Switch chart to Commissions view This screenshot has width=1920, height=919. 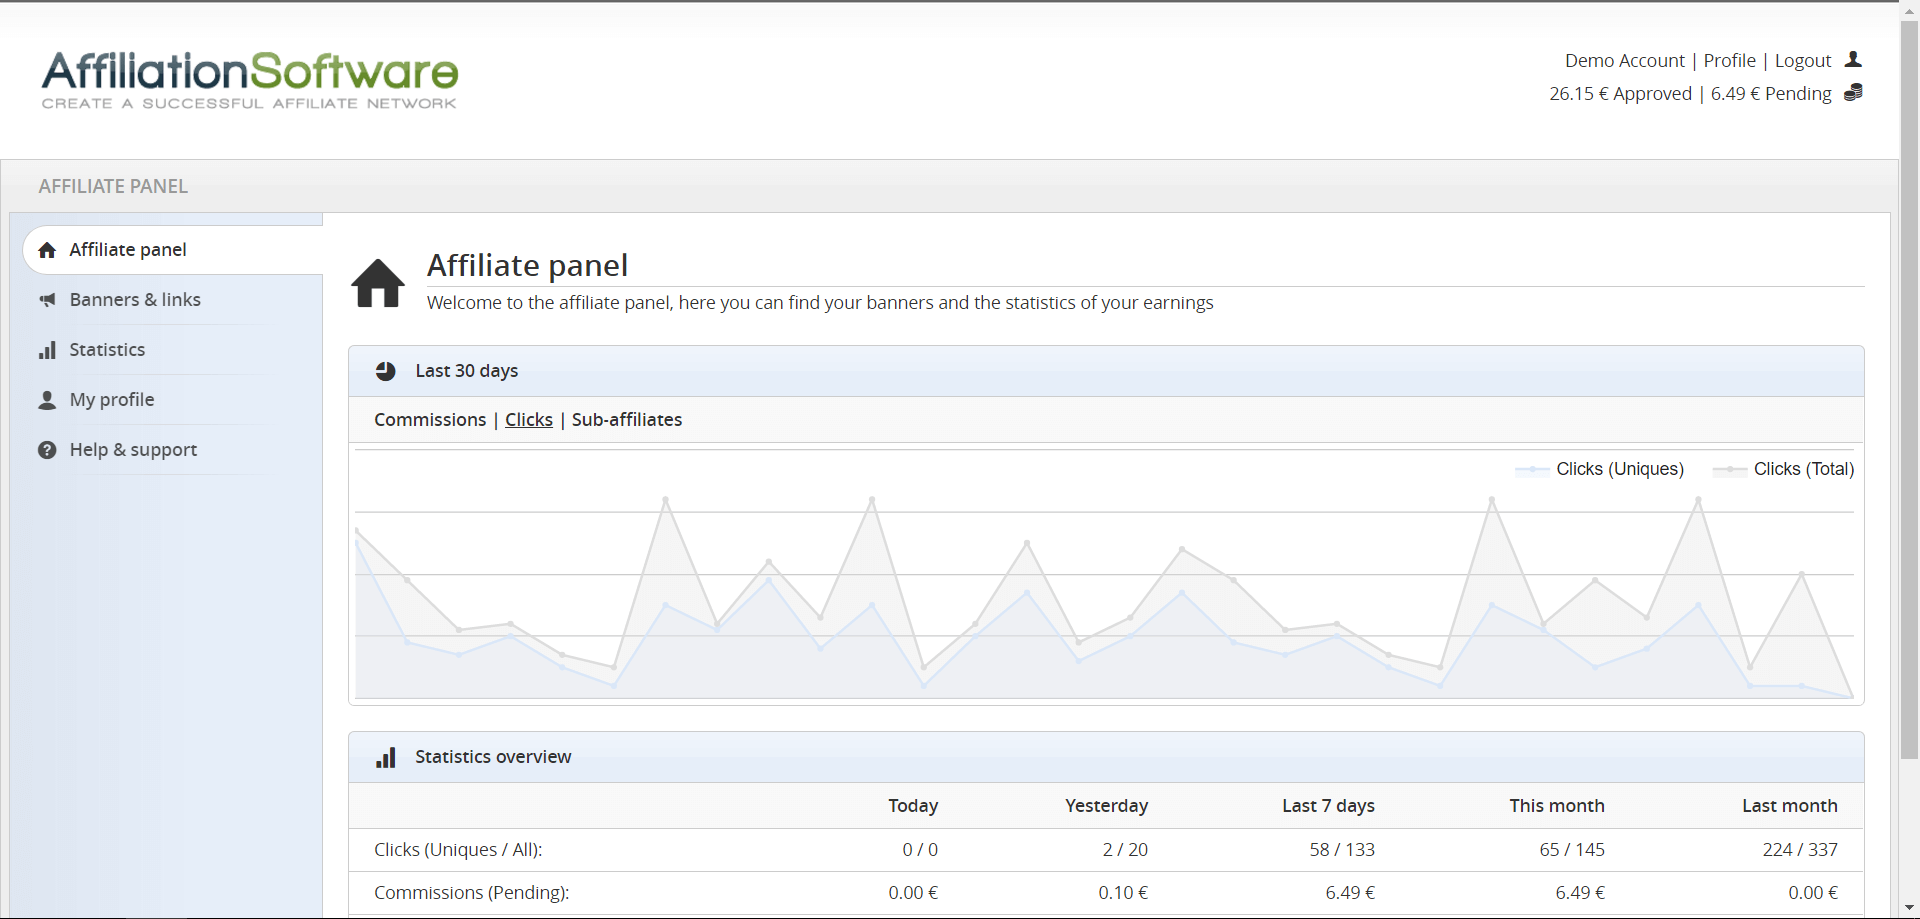[430, 420]
